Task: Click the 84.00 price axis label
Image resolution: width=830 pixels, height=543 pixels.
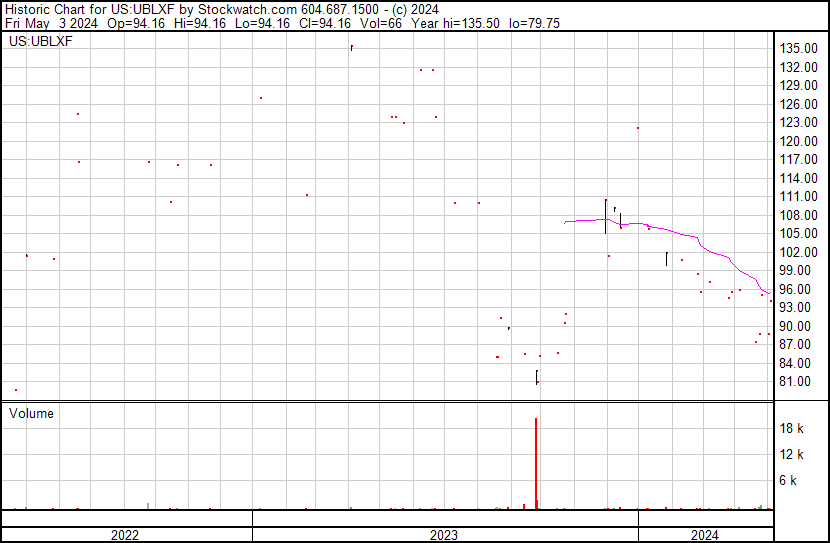Action: click(795, 364)
